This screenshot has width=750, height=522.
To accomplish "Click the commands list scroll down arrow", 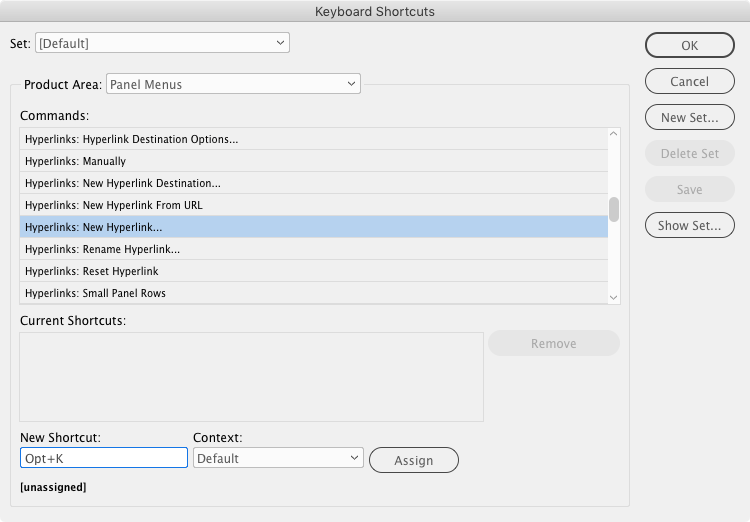I will (614, 298).
